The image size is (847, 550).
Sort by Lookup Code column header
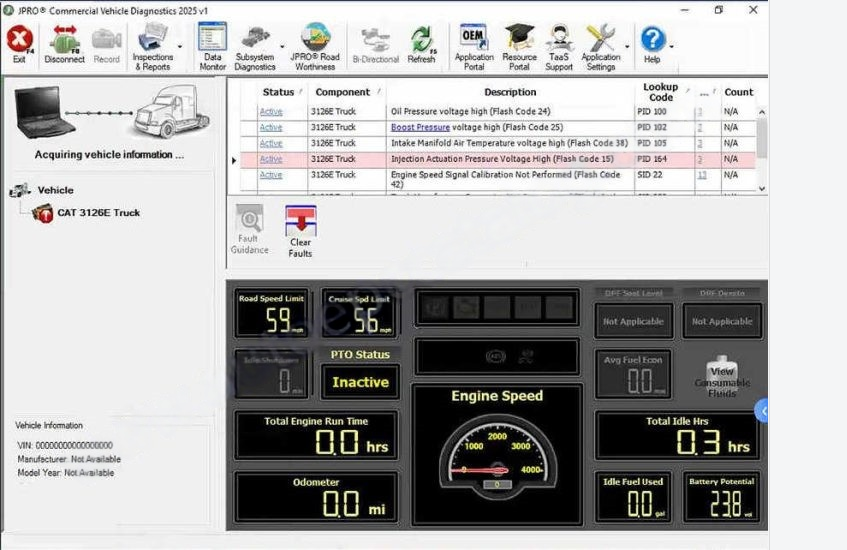(x=660, y=92)
